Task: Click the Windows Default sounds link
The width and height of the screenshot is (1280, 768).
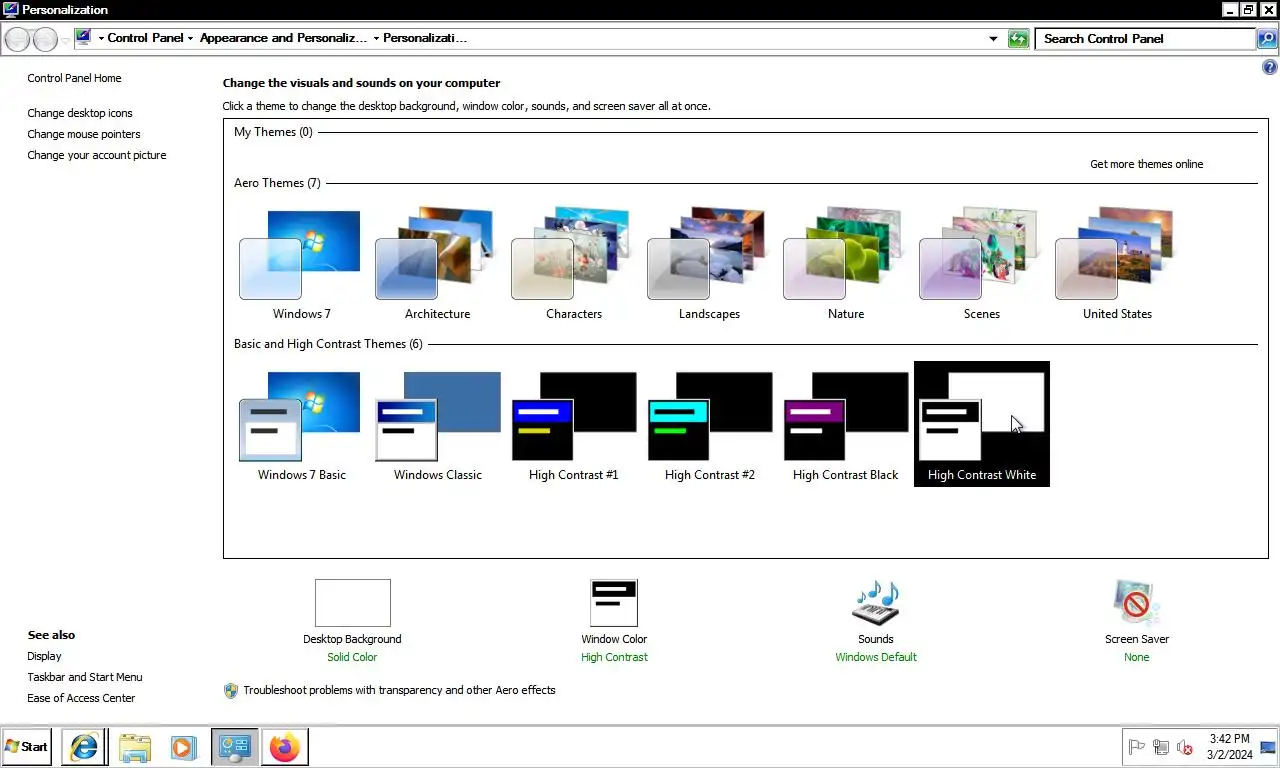Action: (x=876, y=657)
